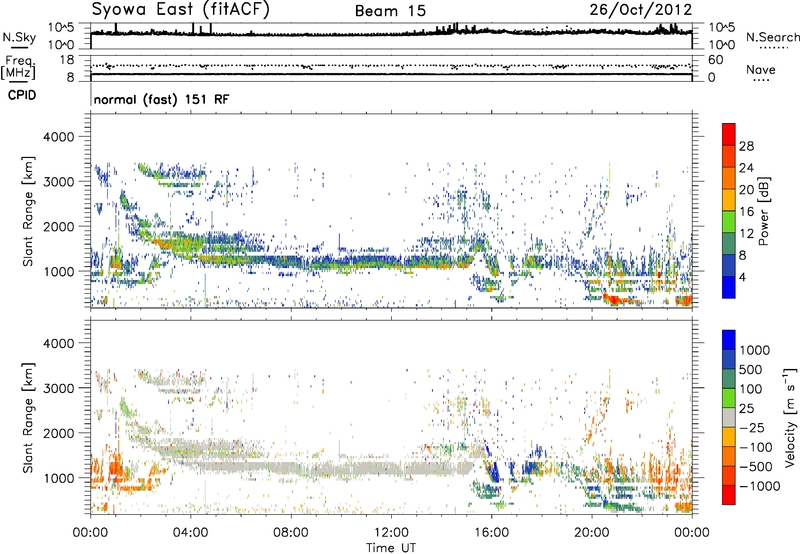The width and height of the screenshot is (800, 554).
Task: Click the power panel 'Slant Range [km]' label
Action: click(28, 211)
